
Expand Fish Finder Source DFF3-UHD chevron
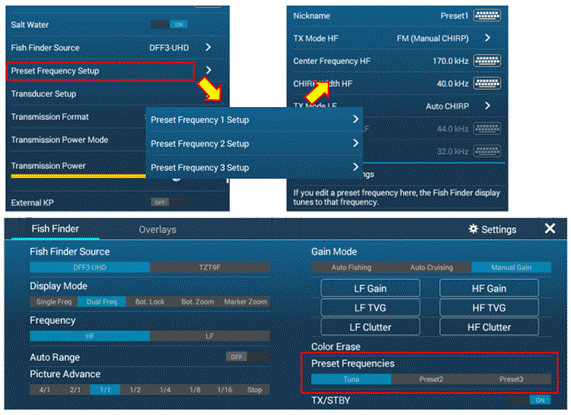coord(208,47)
